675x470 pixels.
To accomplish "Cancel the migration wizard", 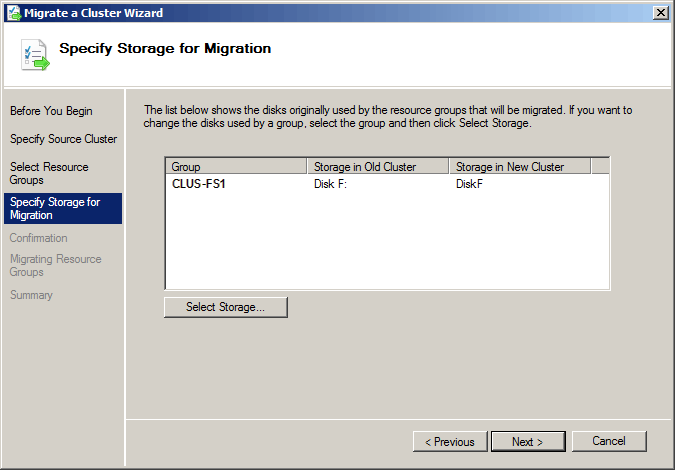I will click(x=609, y=441).
